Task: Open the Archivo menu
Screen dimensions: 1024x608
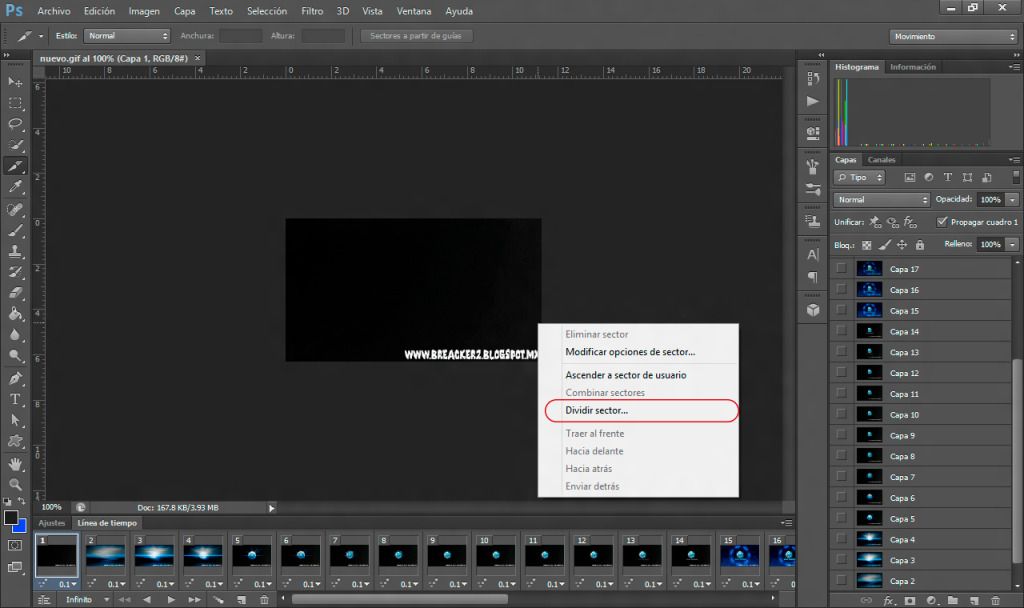Action: (x=54, y=11)
